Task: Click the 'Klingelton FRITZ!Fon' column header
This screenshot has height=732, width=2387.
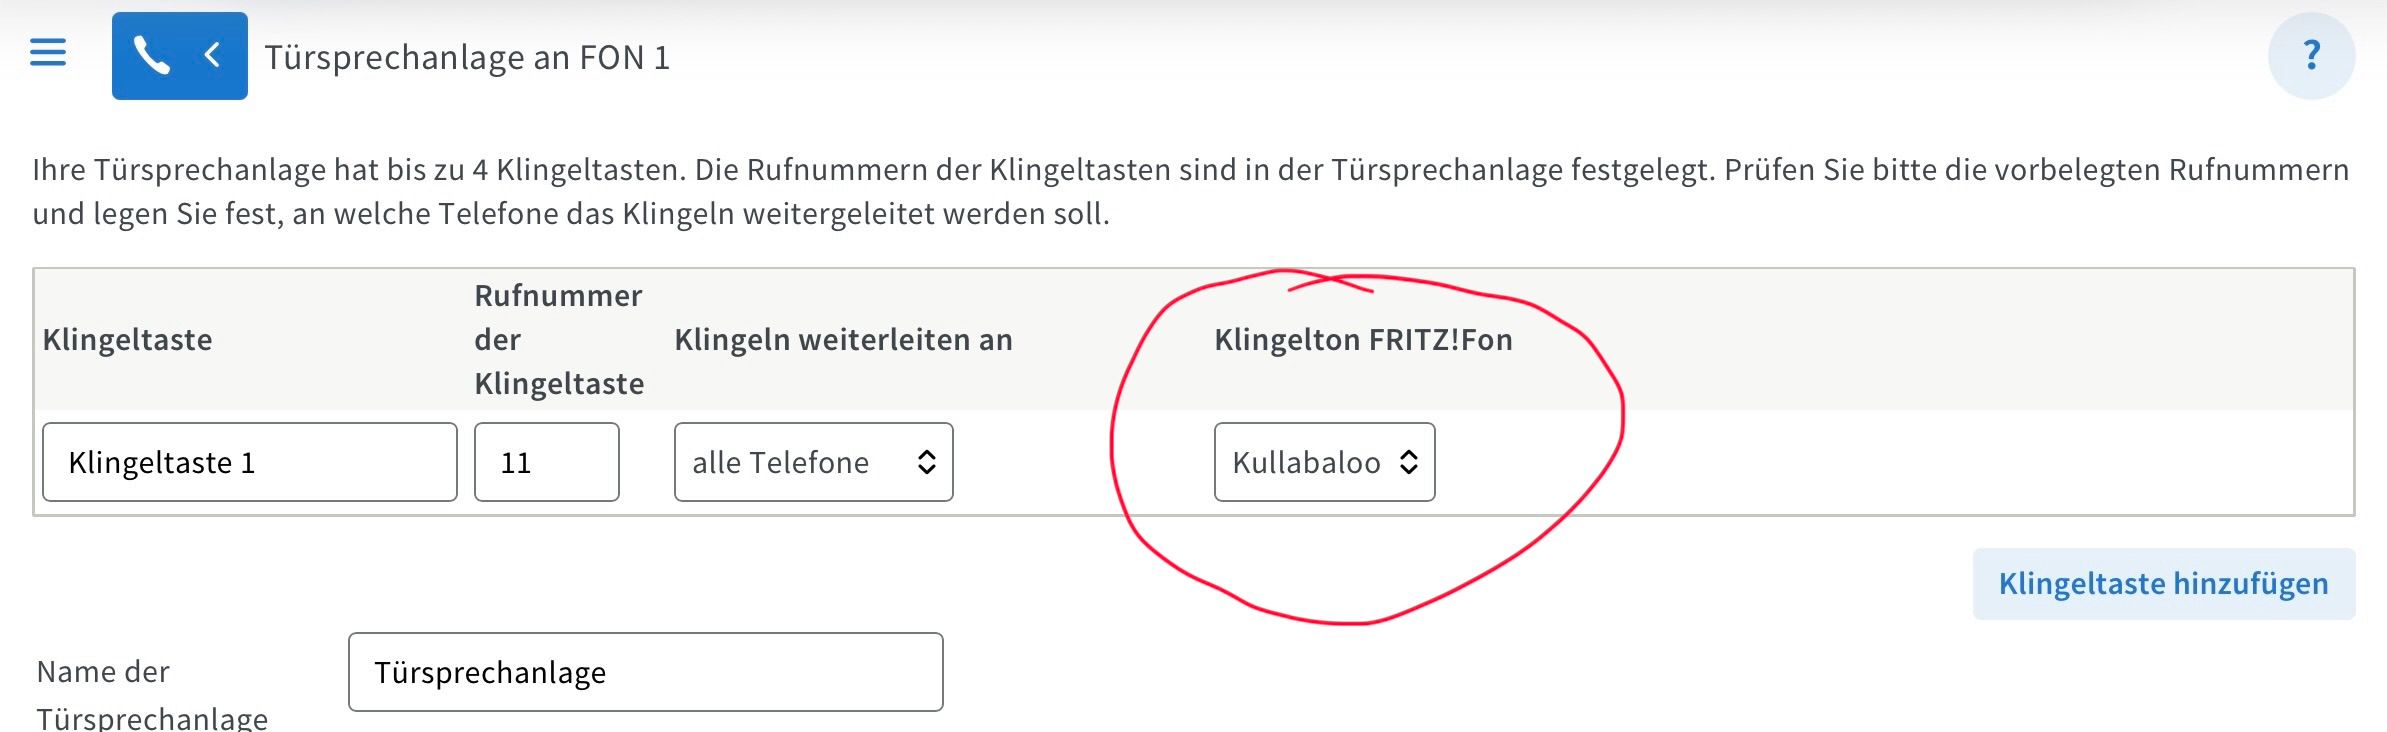Action: point(1363,340)
